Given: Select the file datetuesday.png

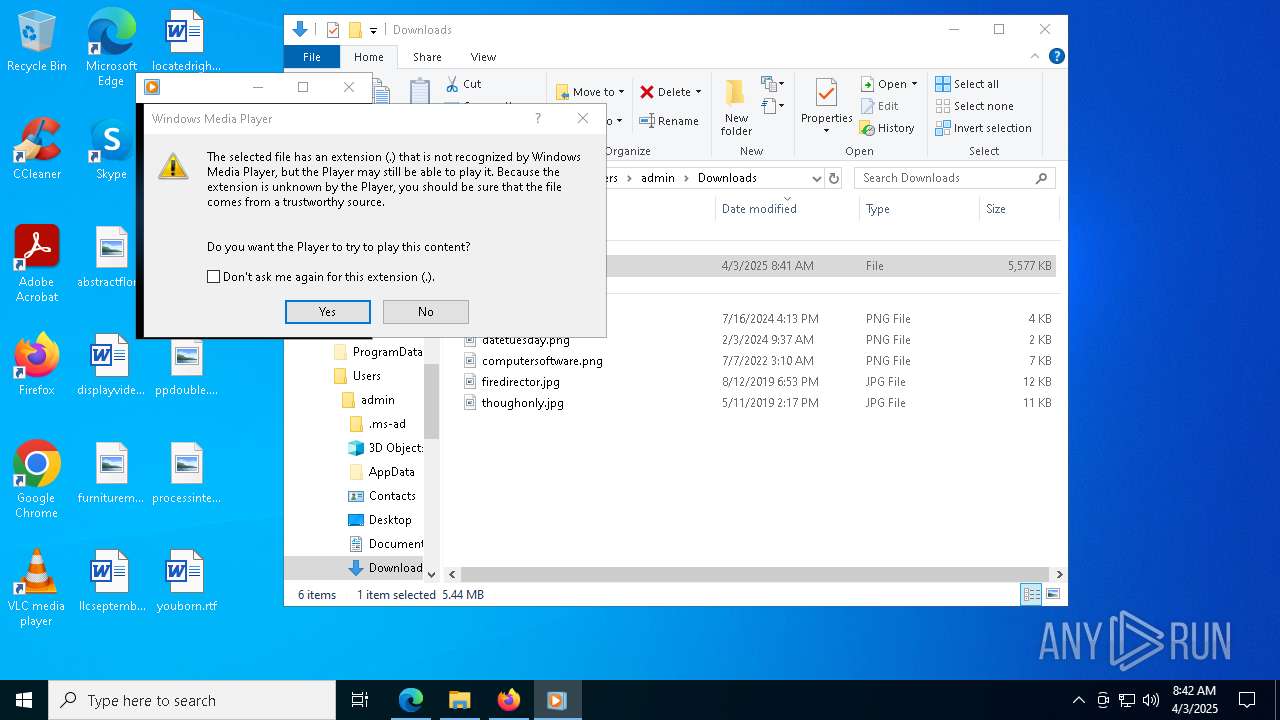Looking at the screenshot, I should [x=526, y=340].
